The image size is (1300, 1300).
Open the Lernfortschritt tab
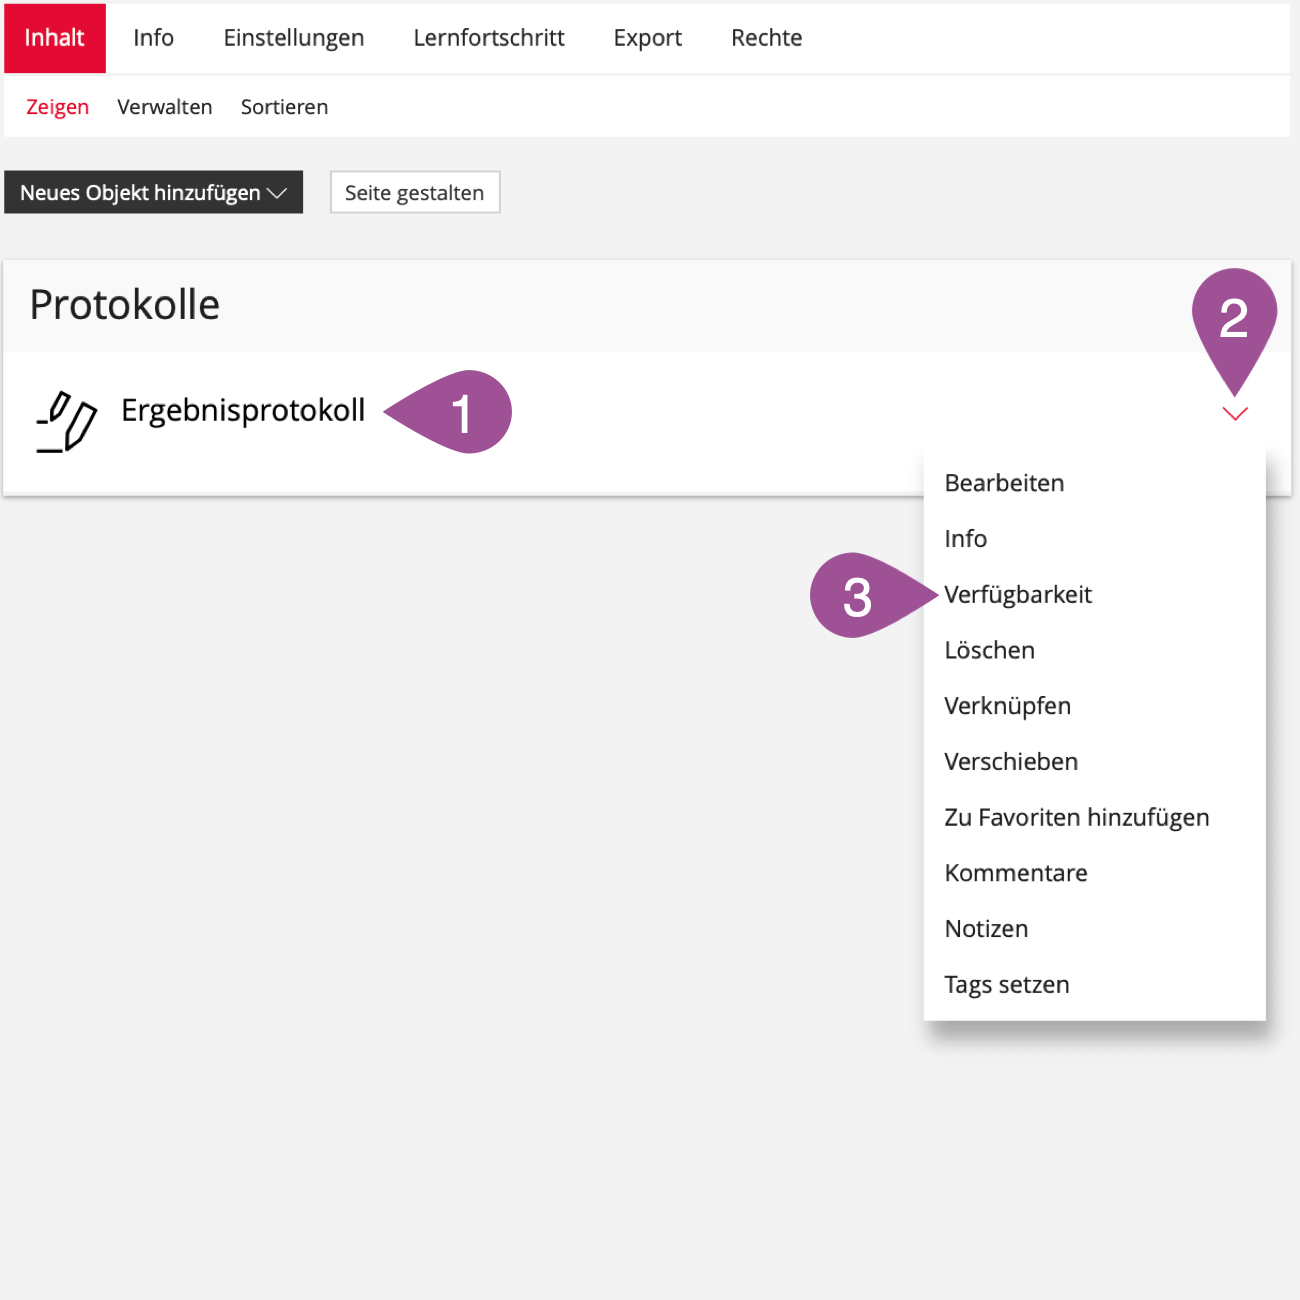click(488, 38)
